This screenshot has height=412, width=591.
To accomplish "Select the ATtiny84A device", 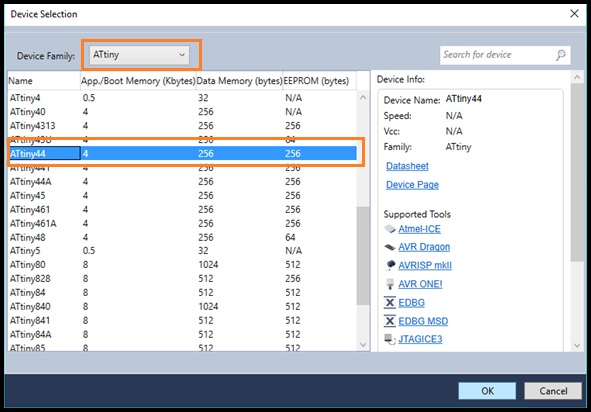I will coord(182,334).
